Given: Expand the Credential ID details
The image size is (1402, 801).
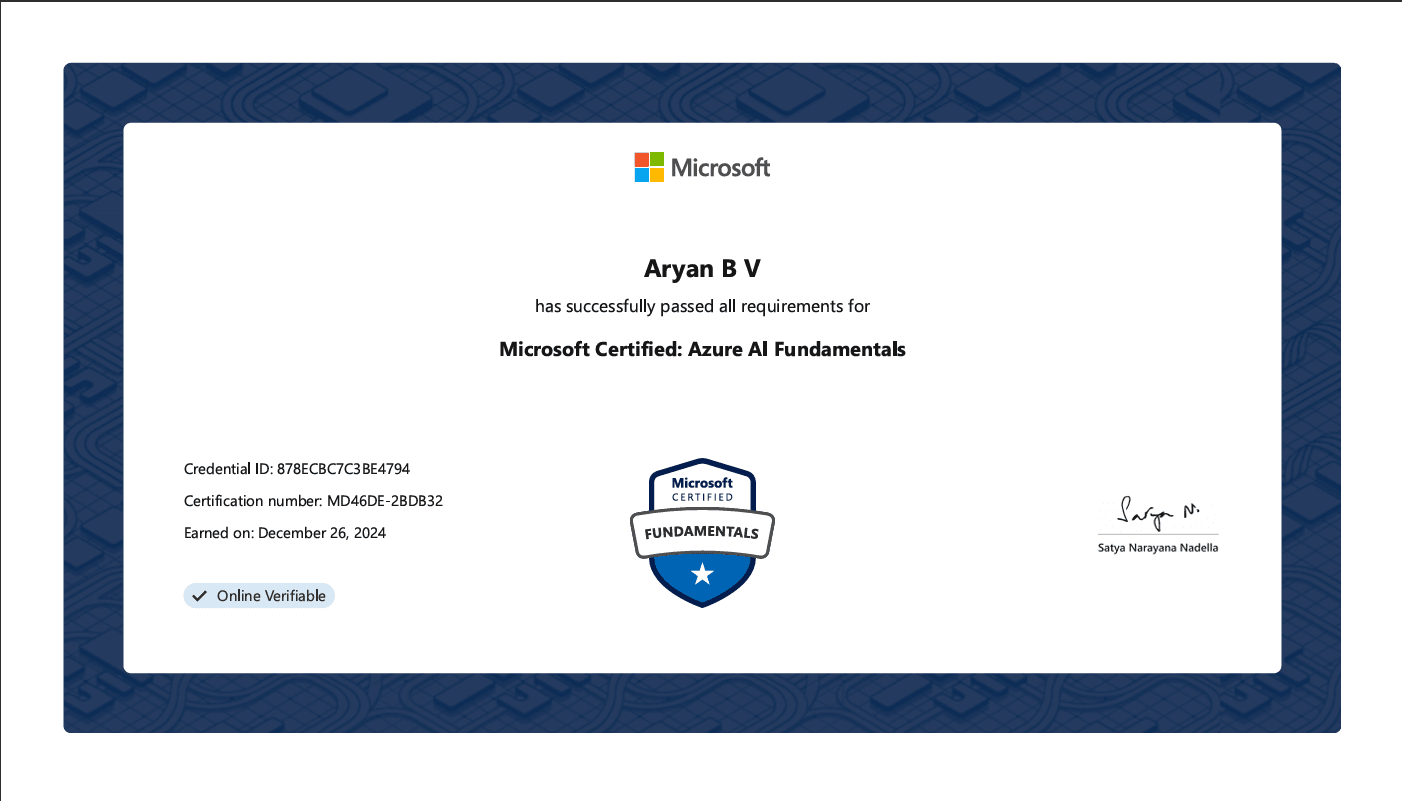Looking at the screenshot, I should pos(296,468).
